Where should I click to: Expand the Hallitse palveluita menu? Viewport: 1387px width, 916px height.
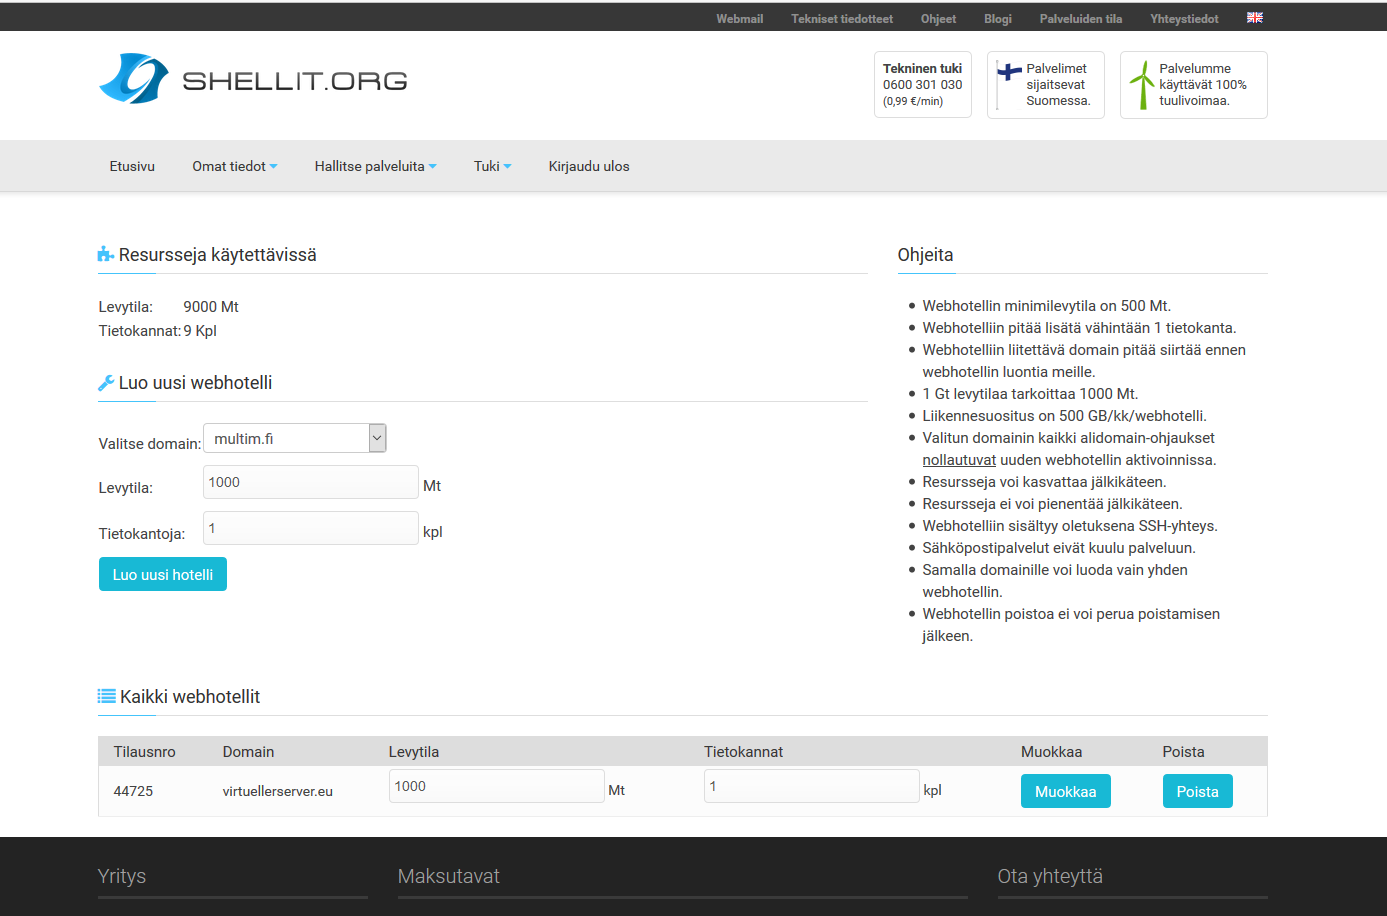(x=375, y=166)
